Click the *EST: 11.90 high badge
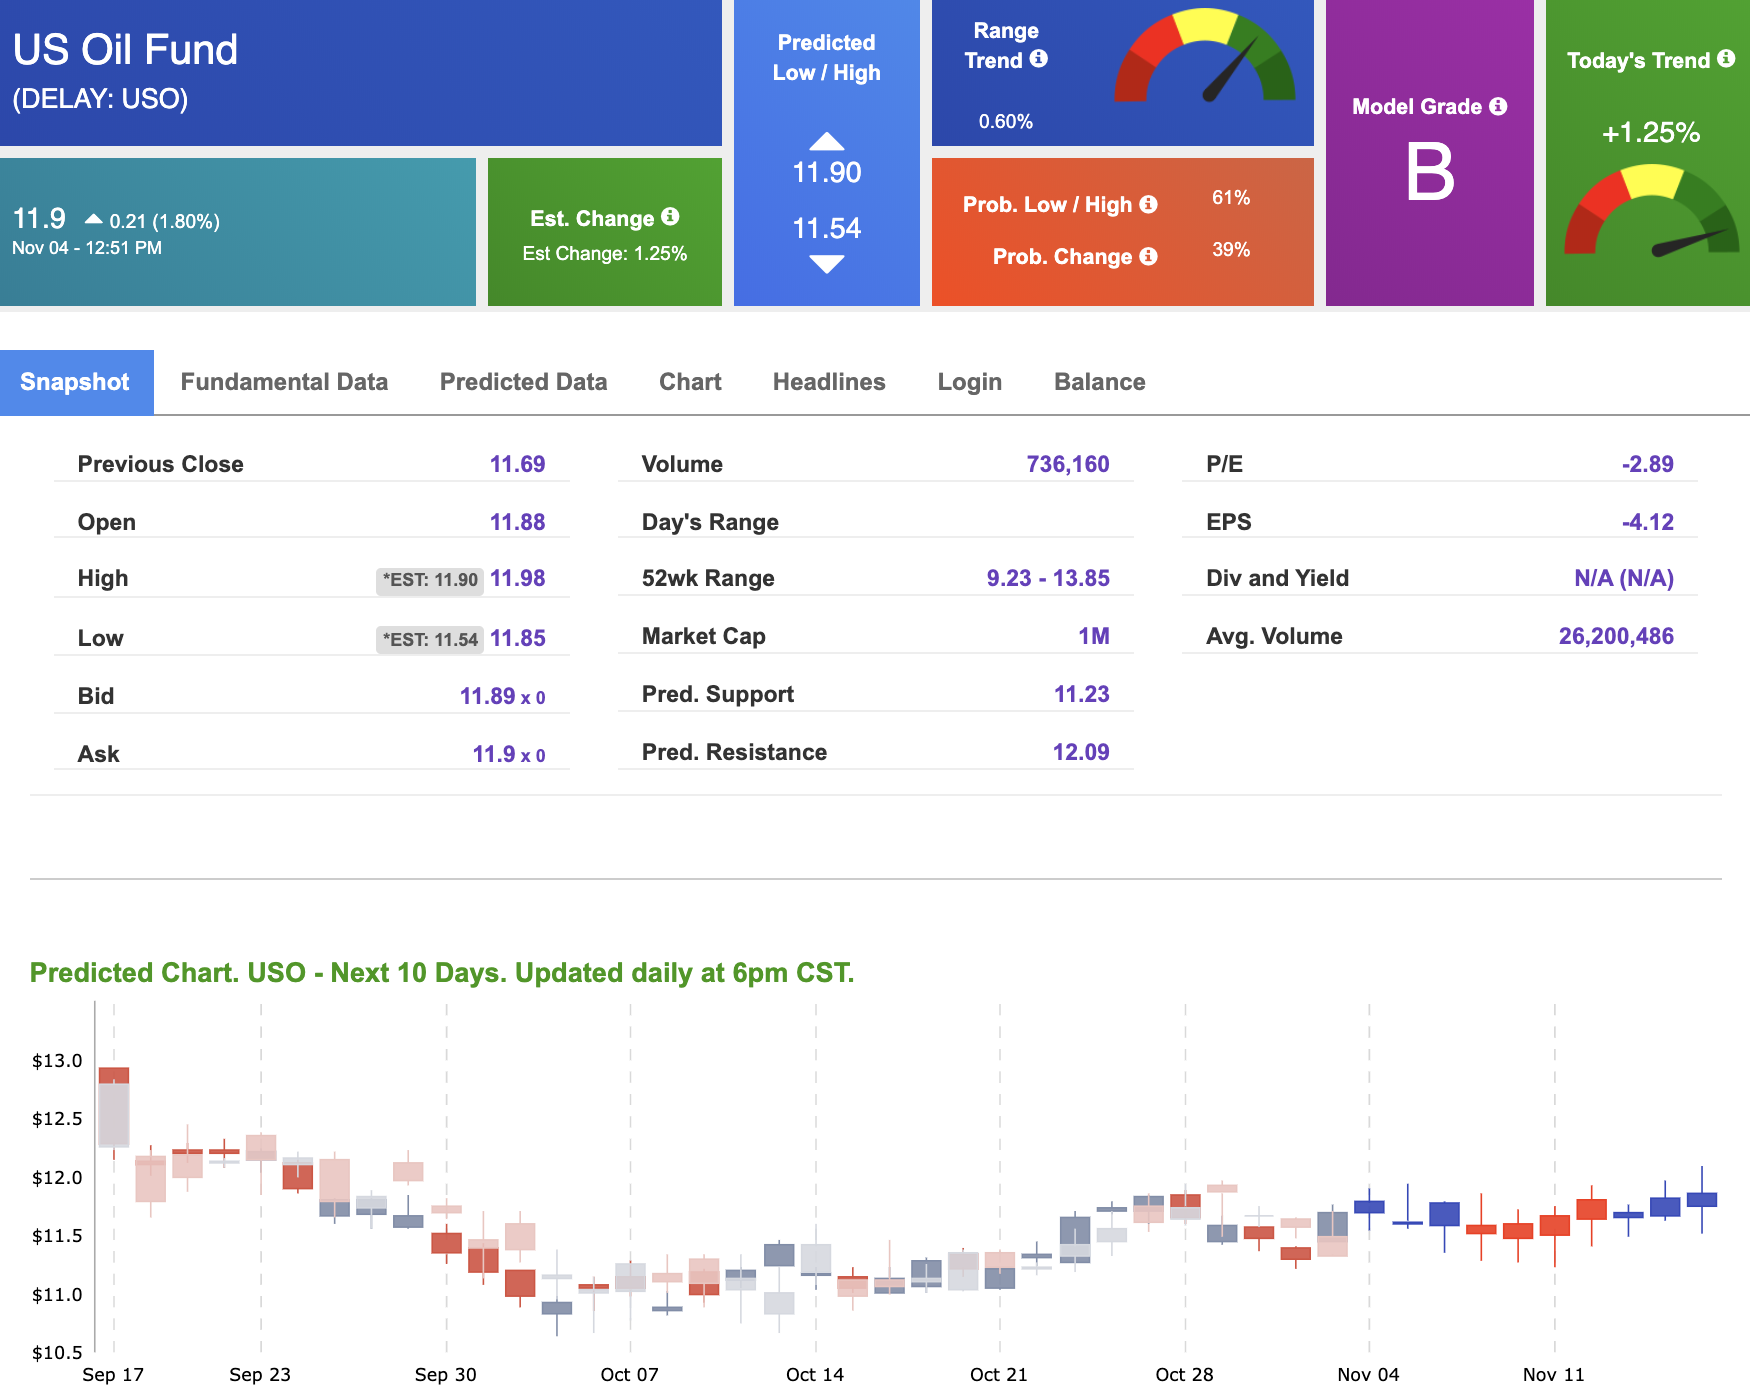1750x1396 pixels. pos(430,580)
